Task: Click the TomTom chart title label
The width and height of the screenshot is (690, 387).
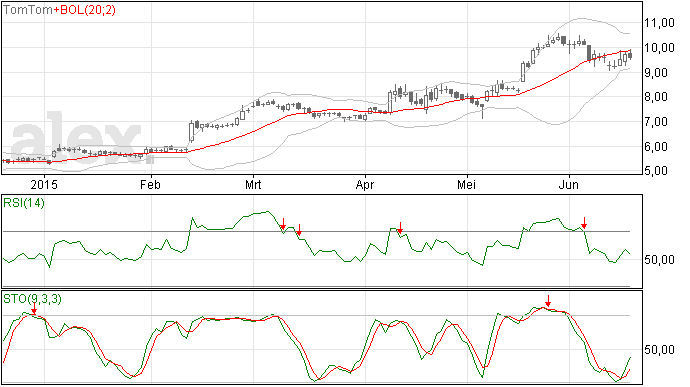Action: (x=28, y=10)
